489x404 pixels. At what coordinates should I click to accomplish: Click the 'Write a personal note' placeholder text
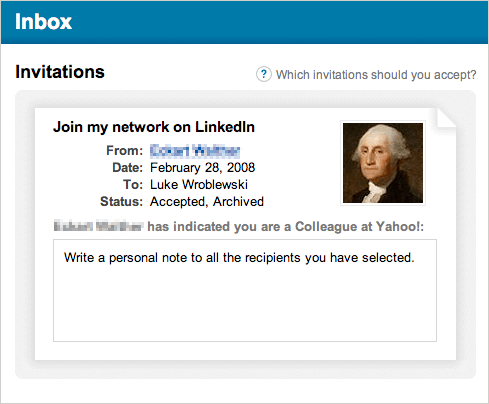click(239, 258)
